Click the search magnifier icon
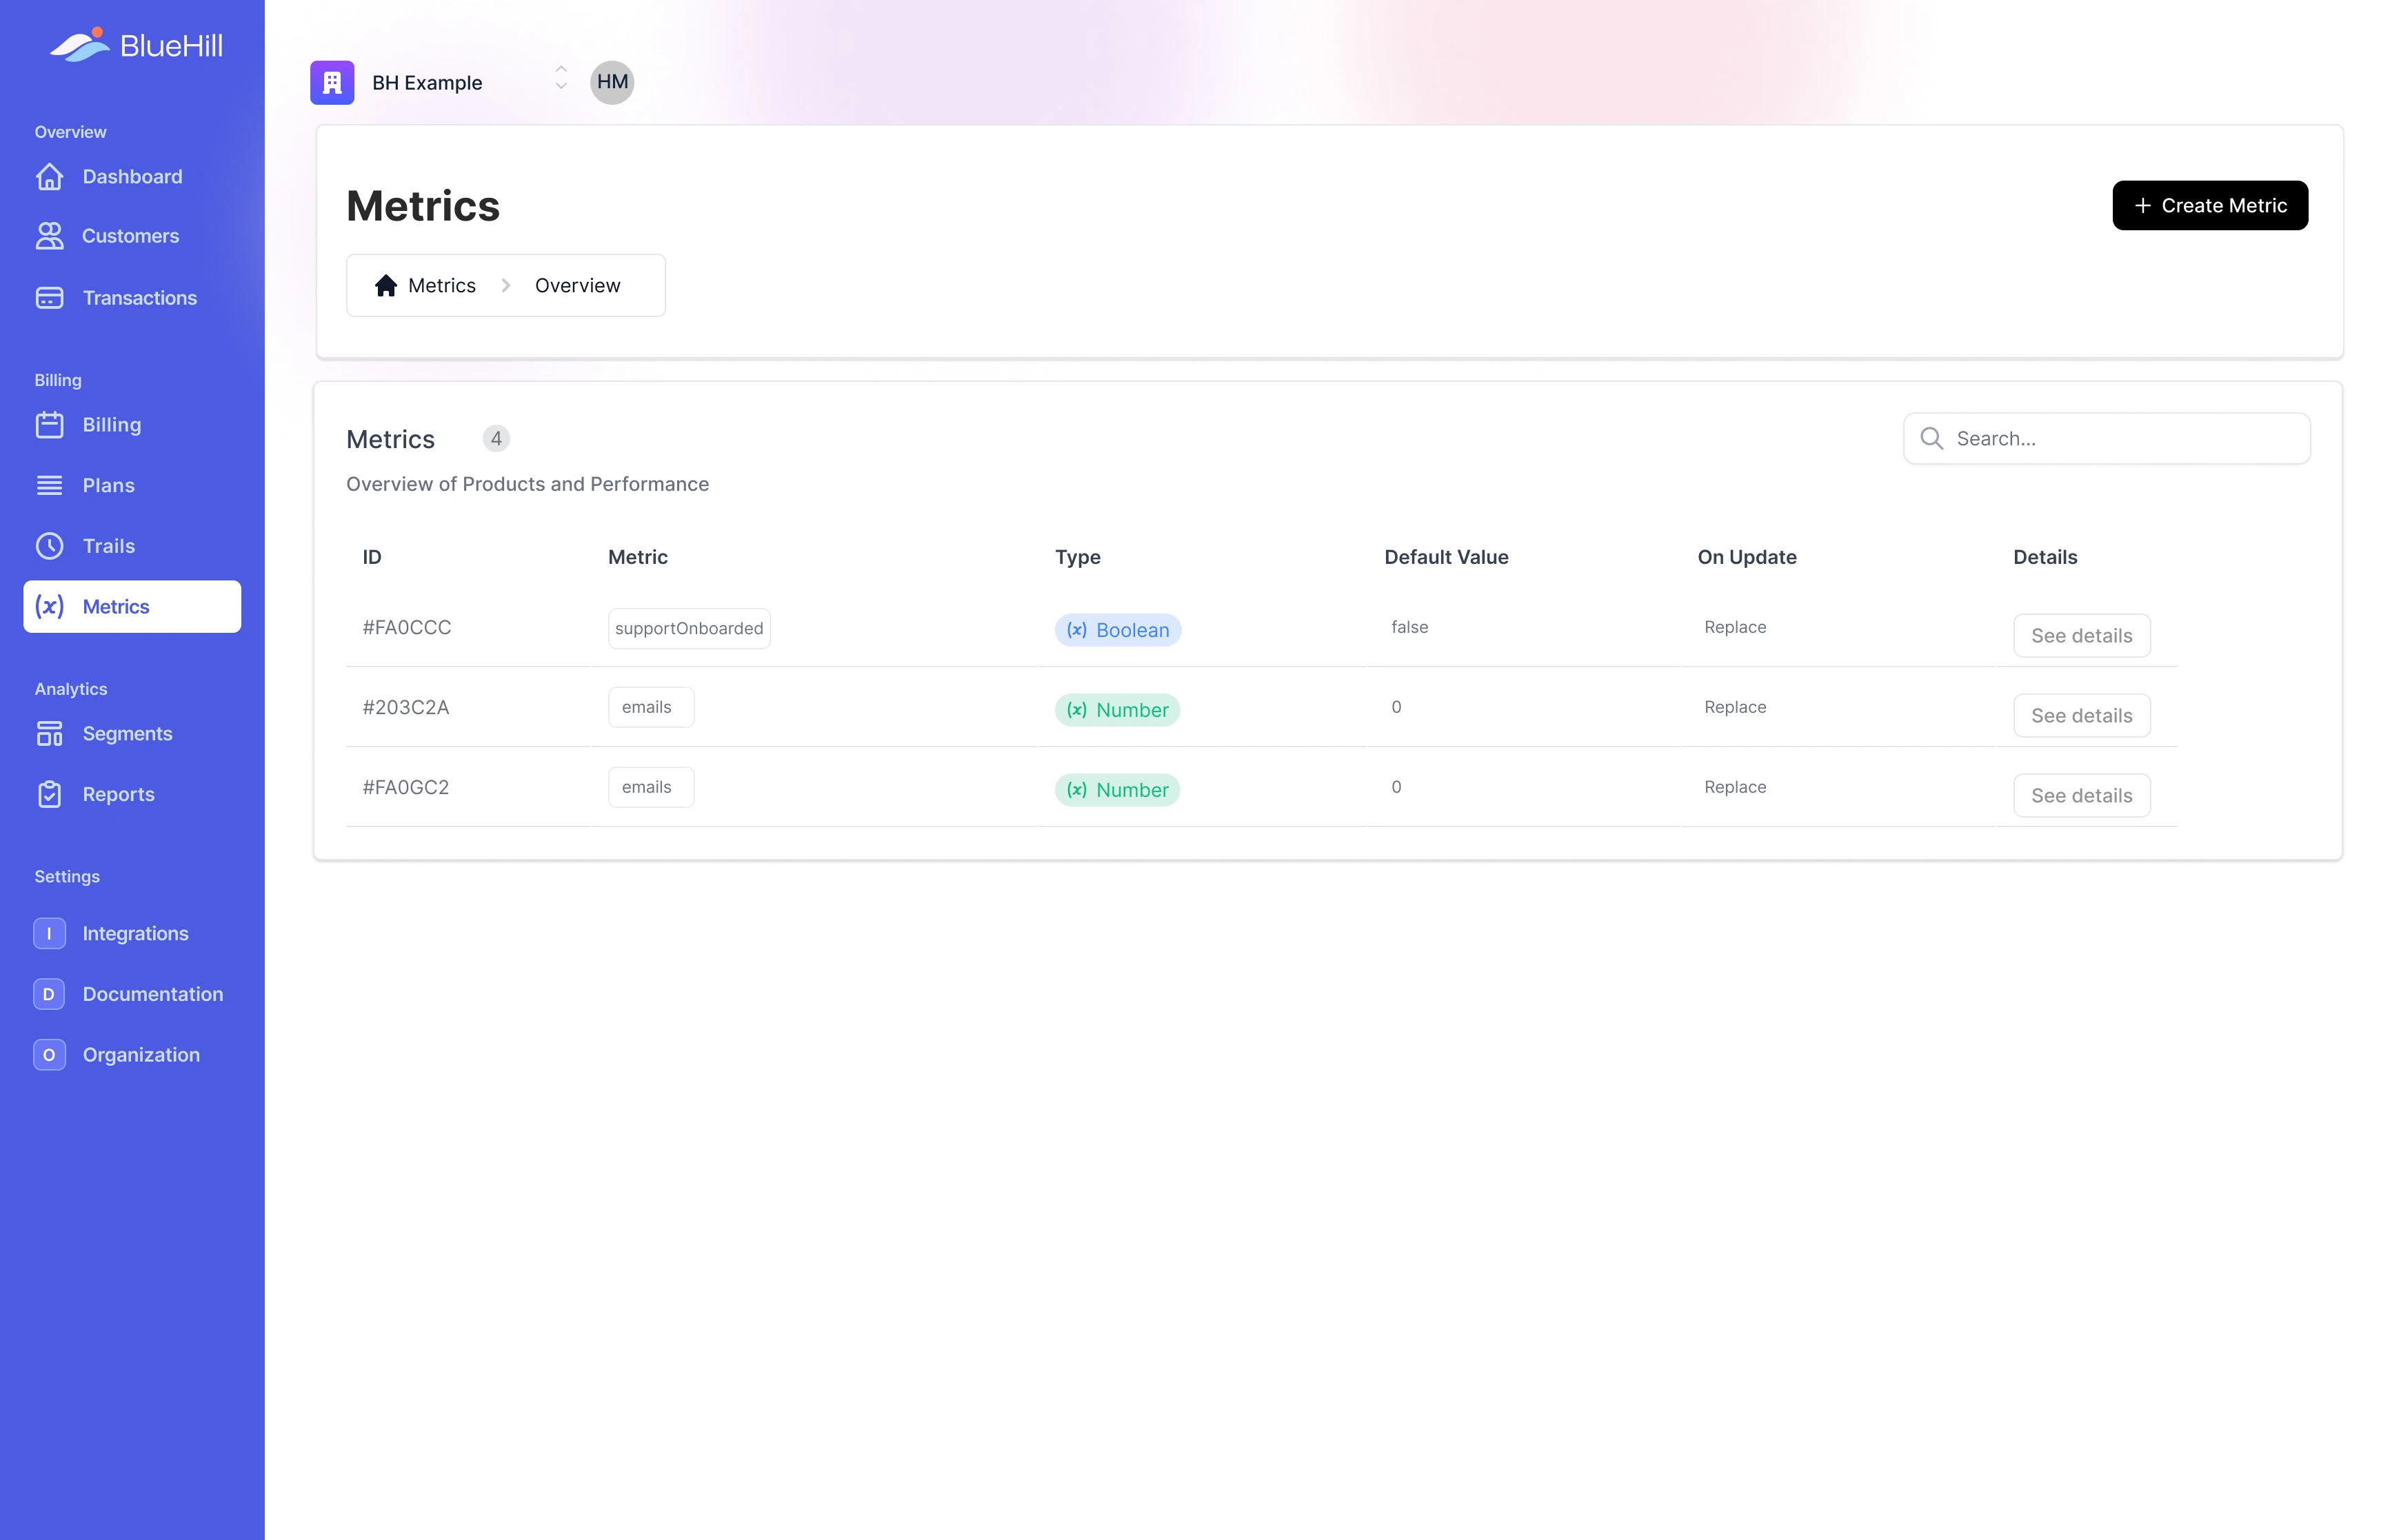 pyautogui.click(x=1931, y=439)
